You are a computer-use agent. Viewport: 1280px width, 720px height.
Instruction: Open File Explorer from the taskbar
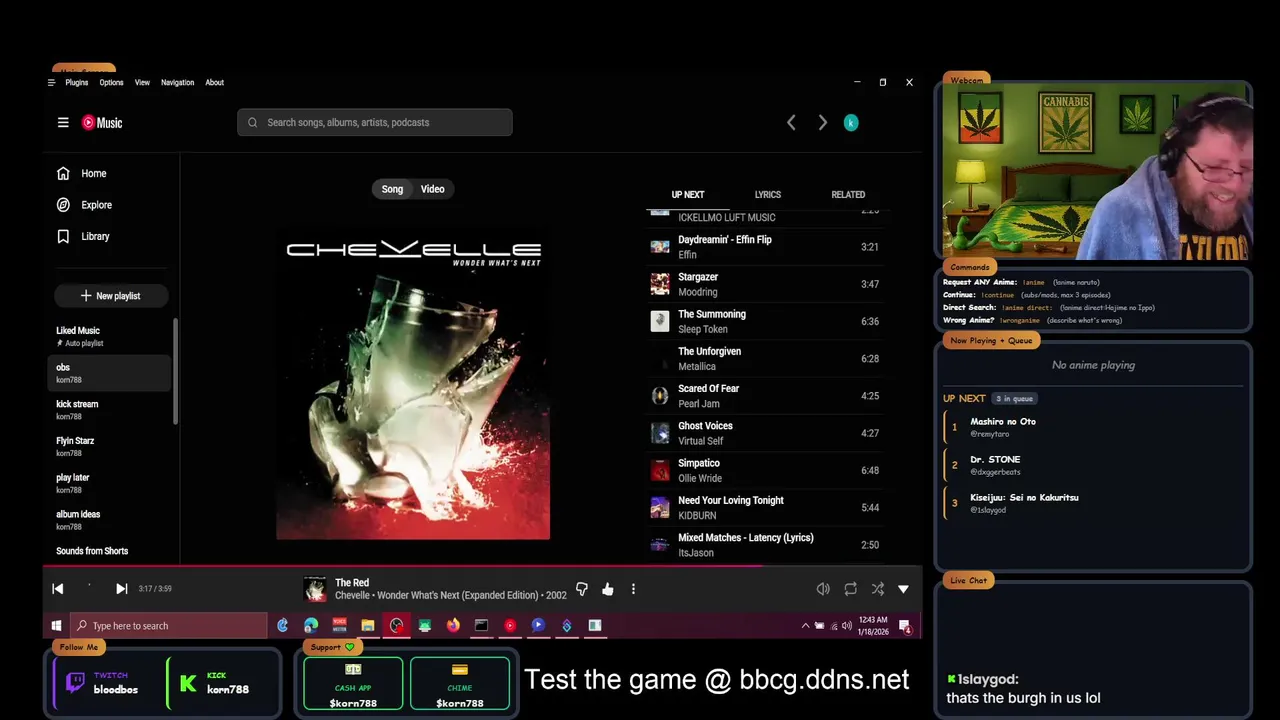[x=368, y=626]
